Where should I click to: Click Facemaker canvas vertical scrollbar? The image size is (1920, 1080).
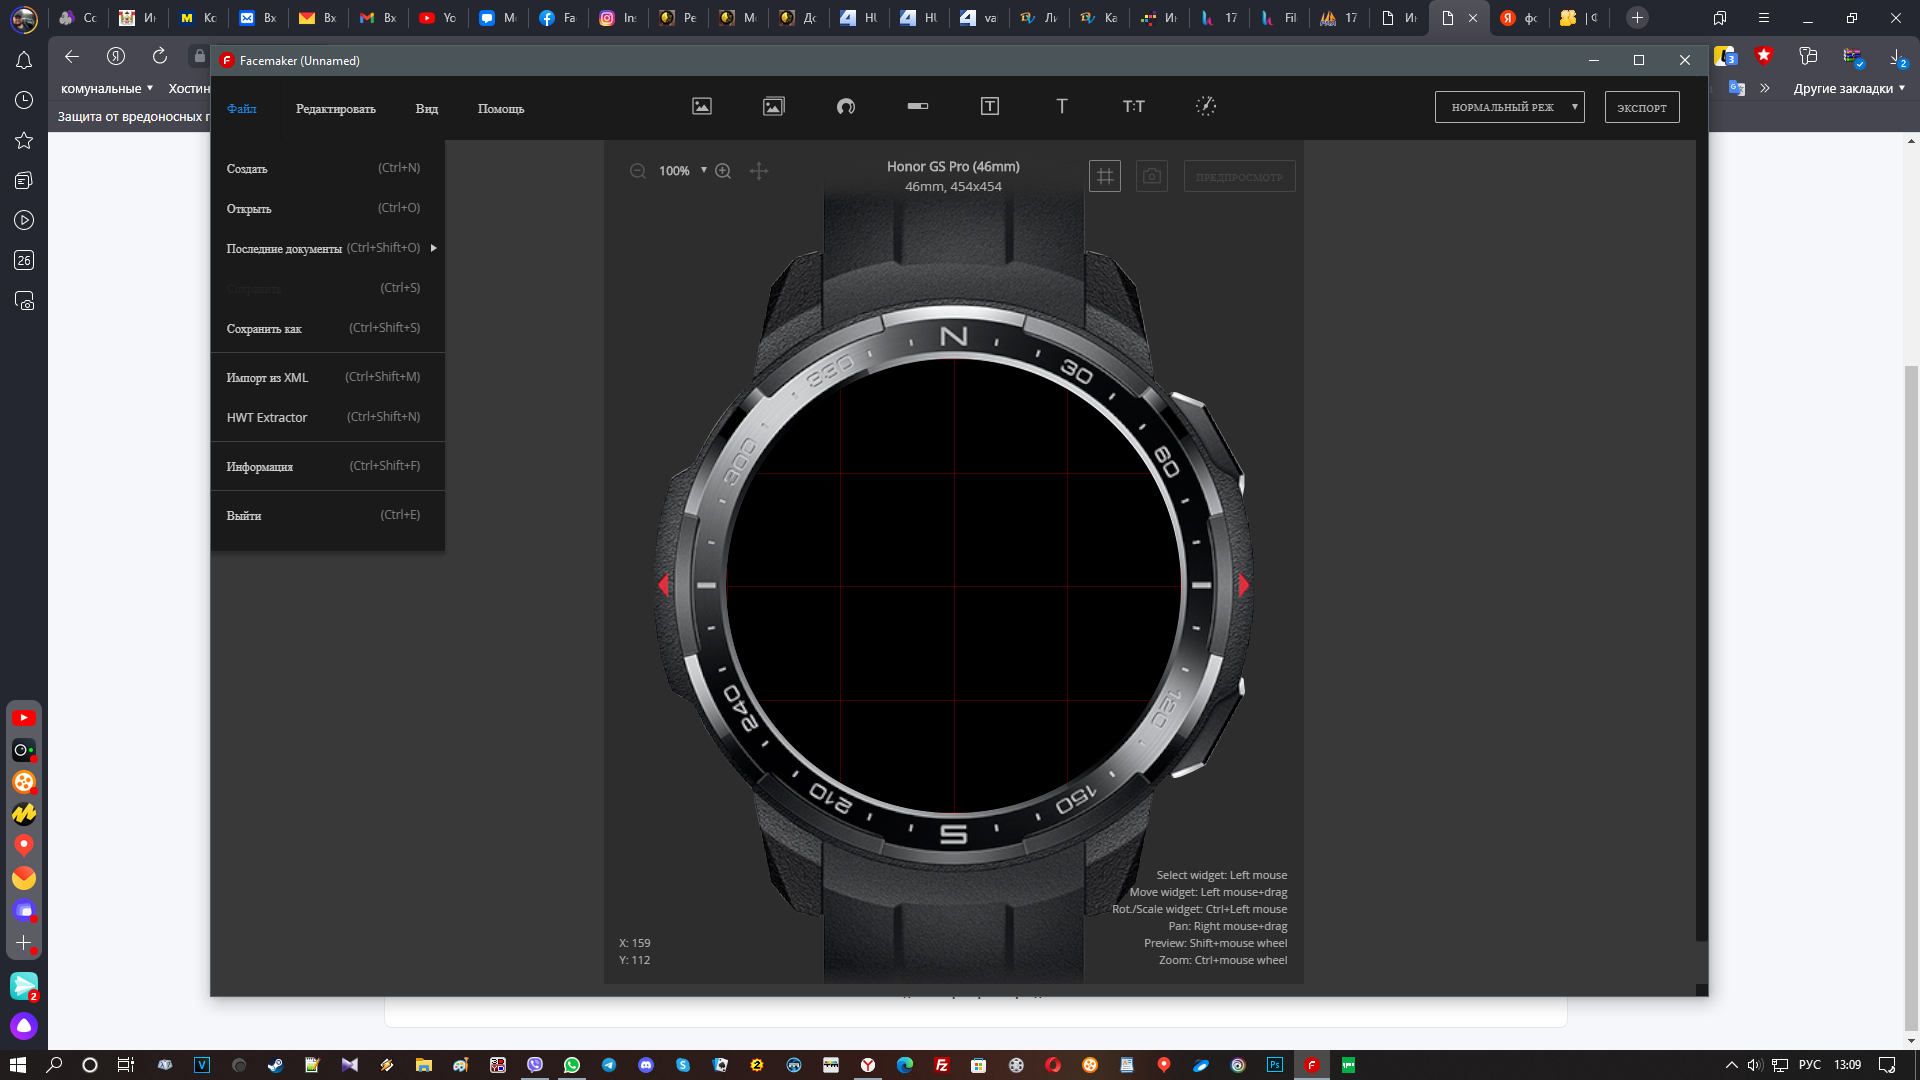point(1701,540)
